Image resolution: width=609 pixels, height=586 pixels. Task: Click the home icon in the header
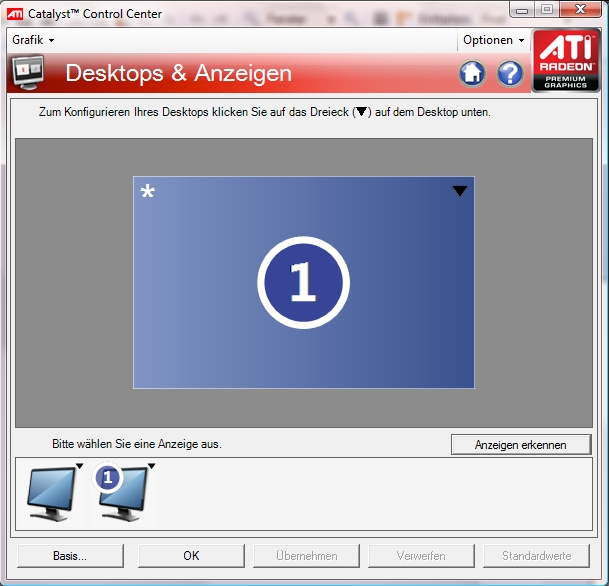coord(472,73)
